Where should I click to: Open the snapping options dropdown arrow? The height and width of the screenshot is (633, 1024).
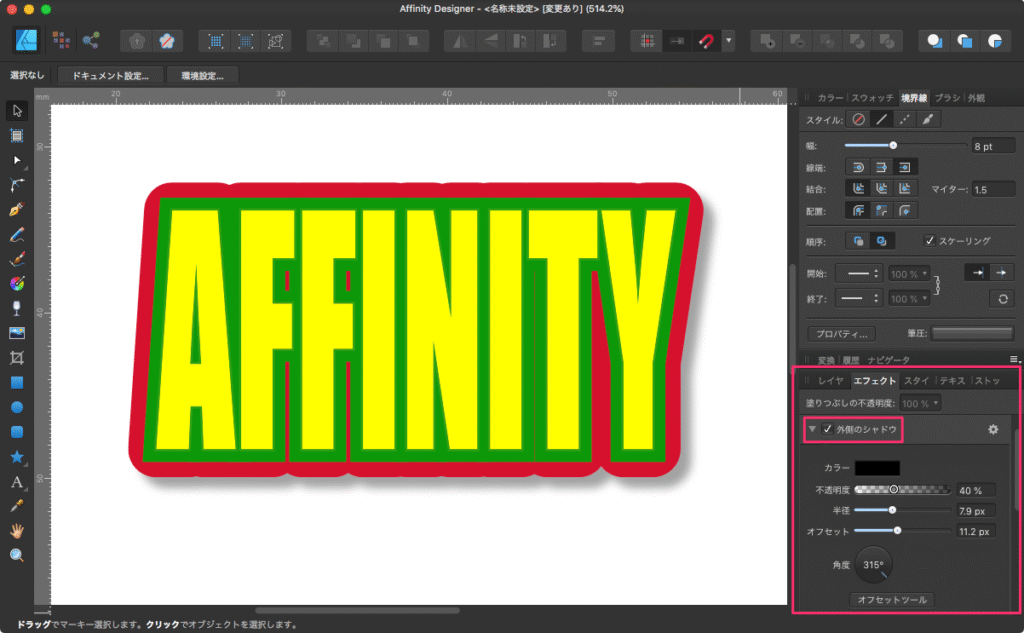click(729, 41)
